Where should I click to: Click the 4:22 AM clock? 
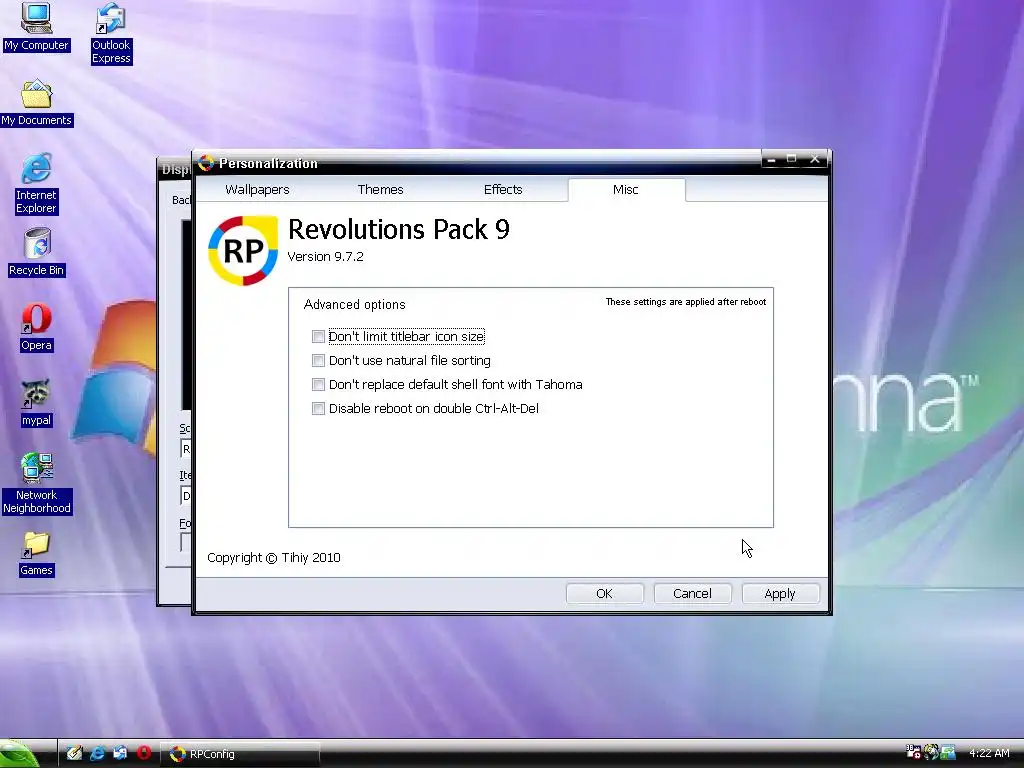coord(989,753)
